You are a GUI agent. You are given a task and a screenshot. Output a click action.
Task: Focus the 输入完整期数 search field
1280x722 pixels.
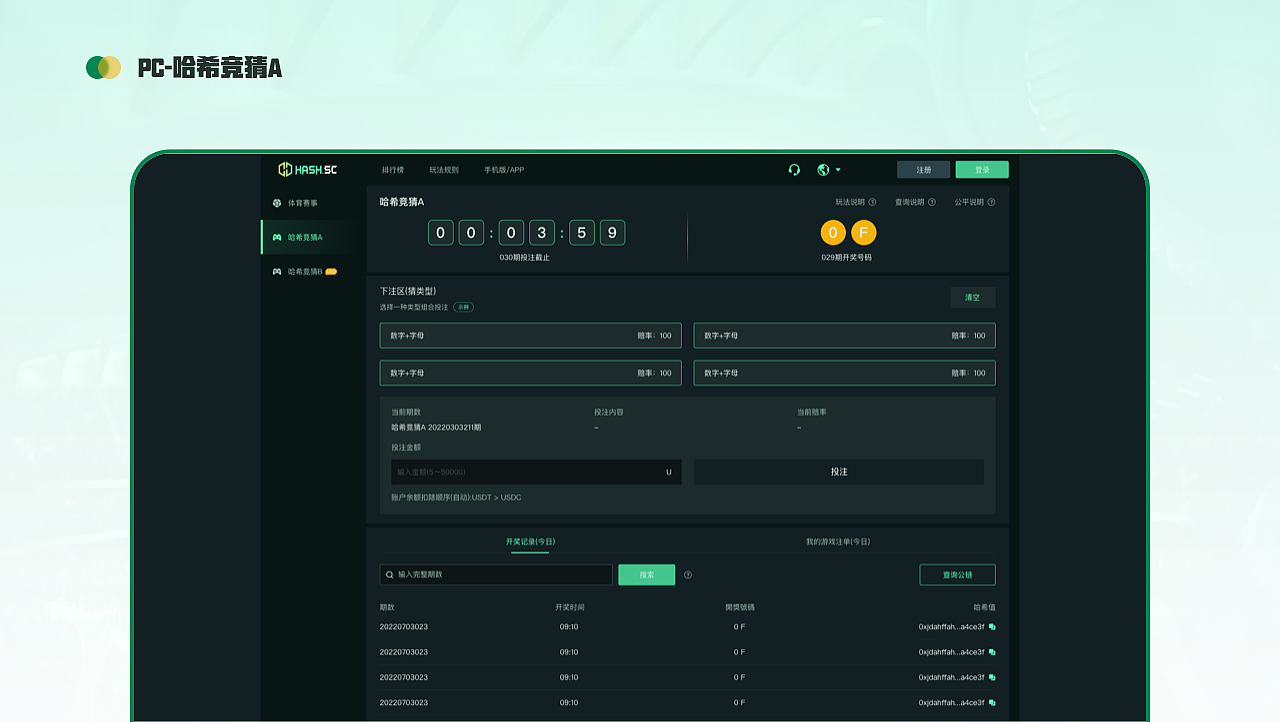[x=496, y=575]
